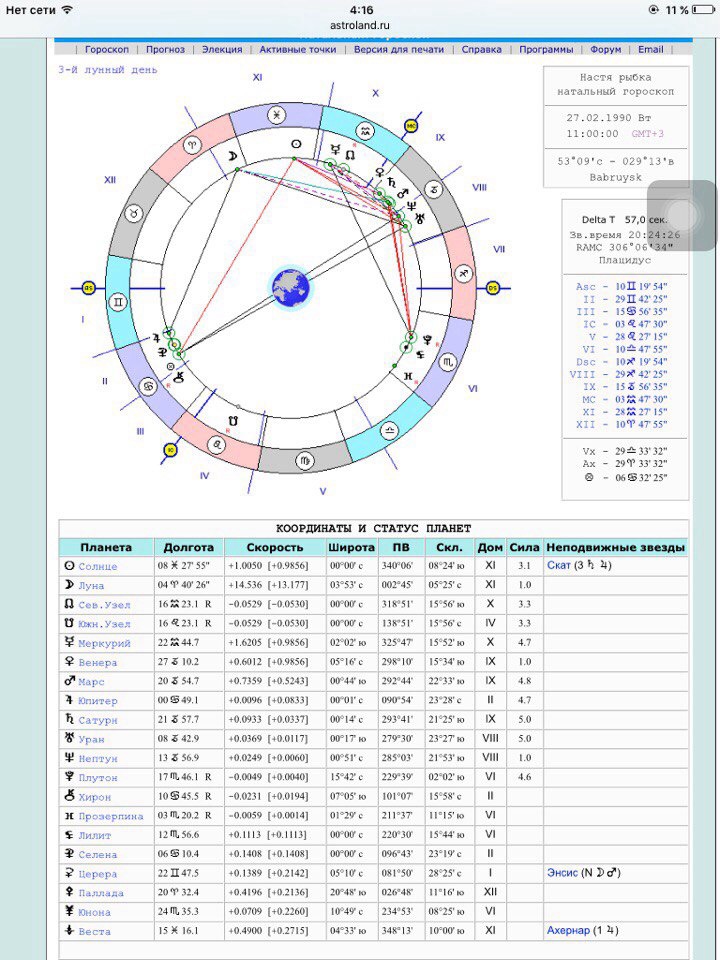
Task: Tap the astroland.ru address bar
Action: point(359,25)
